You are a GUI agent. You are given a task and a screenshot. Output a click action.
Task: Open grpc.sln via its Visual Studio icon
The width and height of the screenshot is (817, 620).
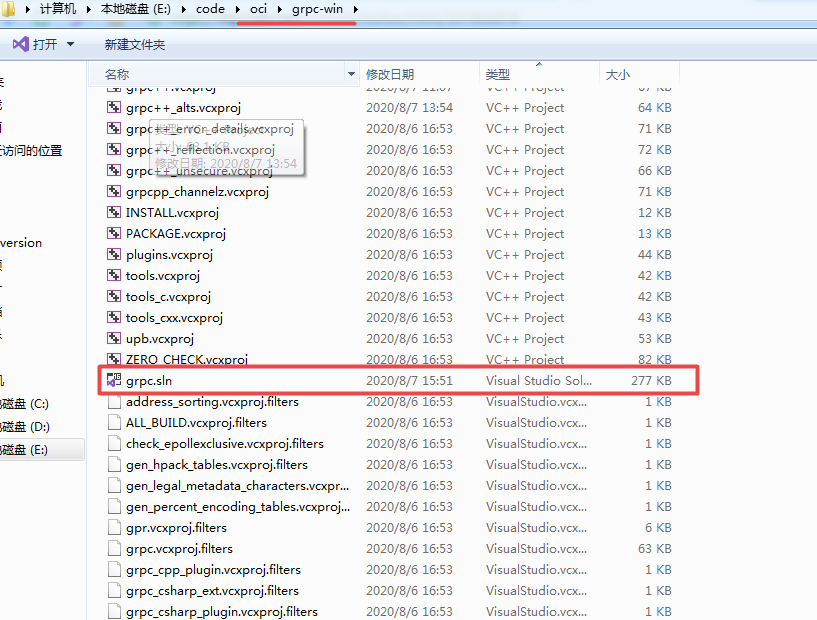[x=114, y=380]
